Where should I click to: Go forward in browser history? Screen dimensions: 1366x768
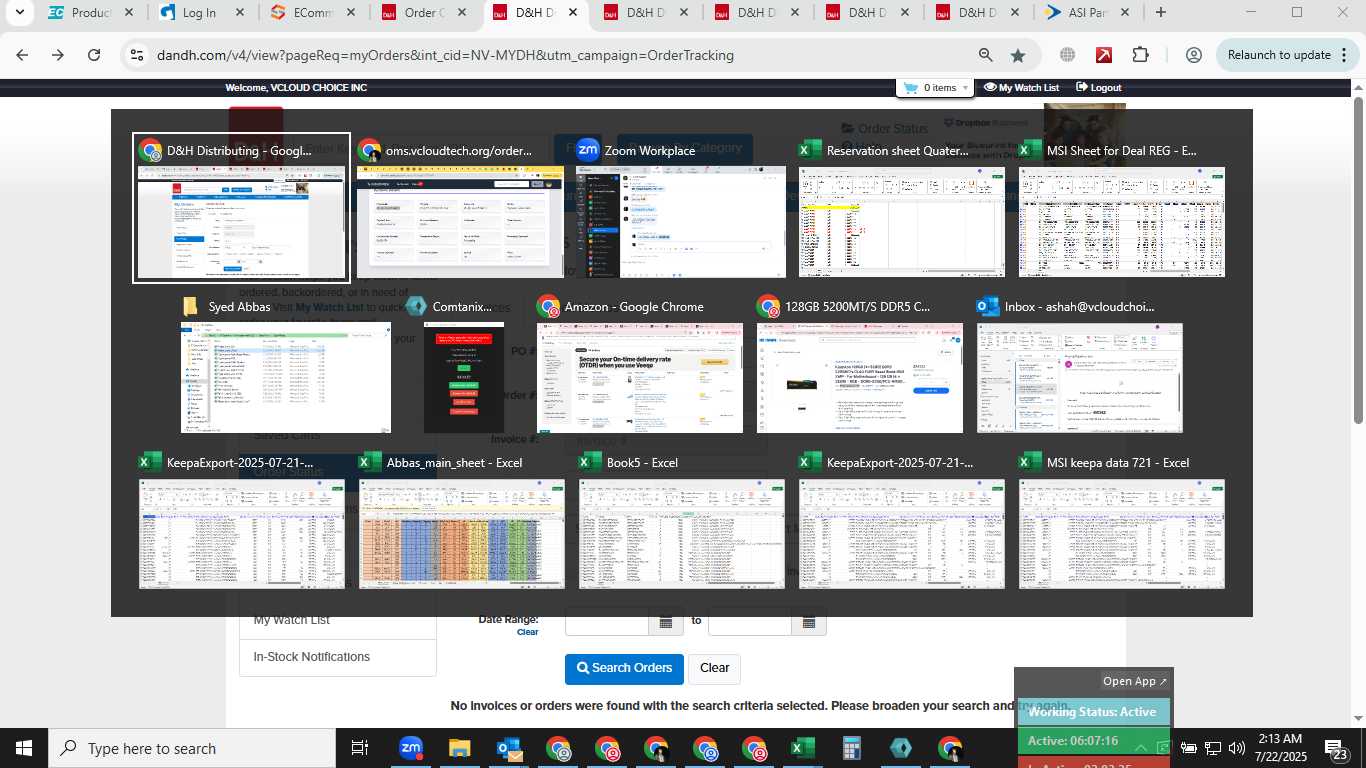[58, 55]
